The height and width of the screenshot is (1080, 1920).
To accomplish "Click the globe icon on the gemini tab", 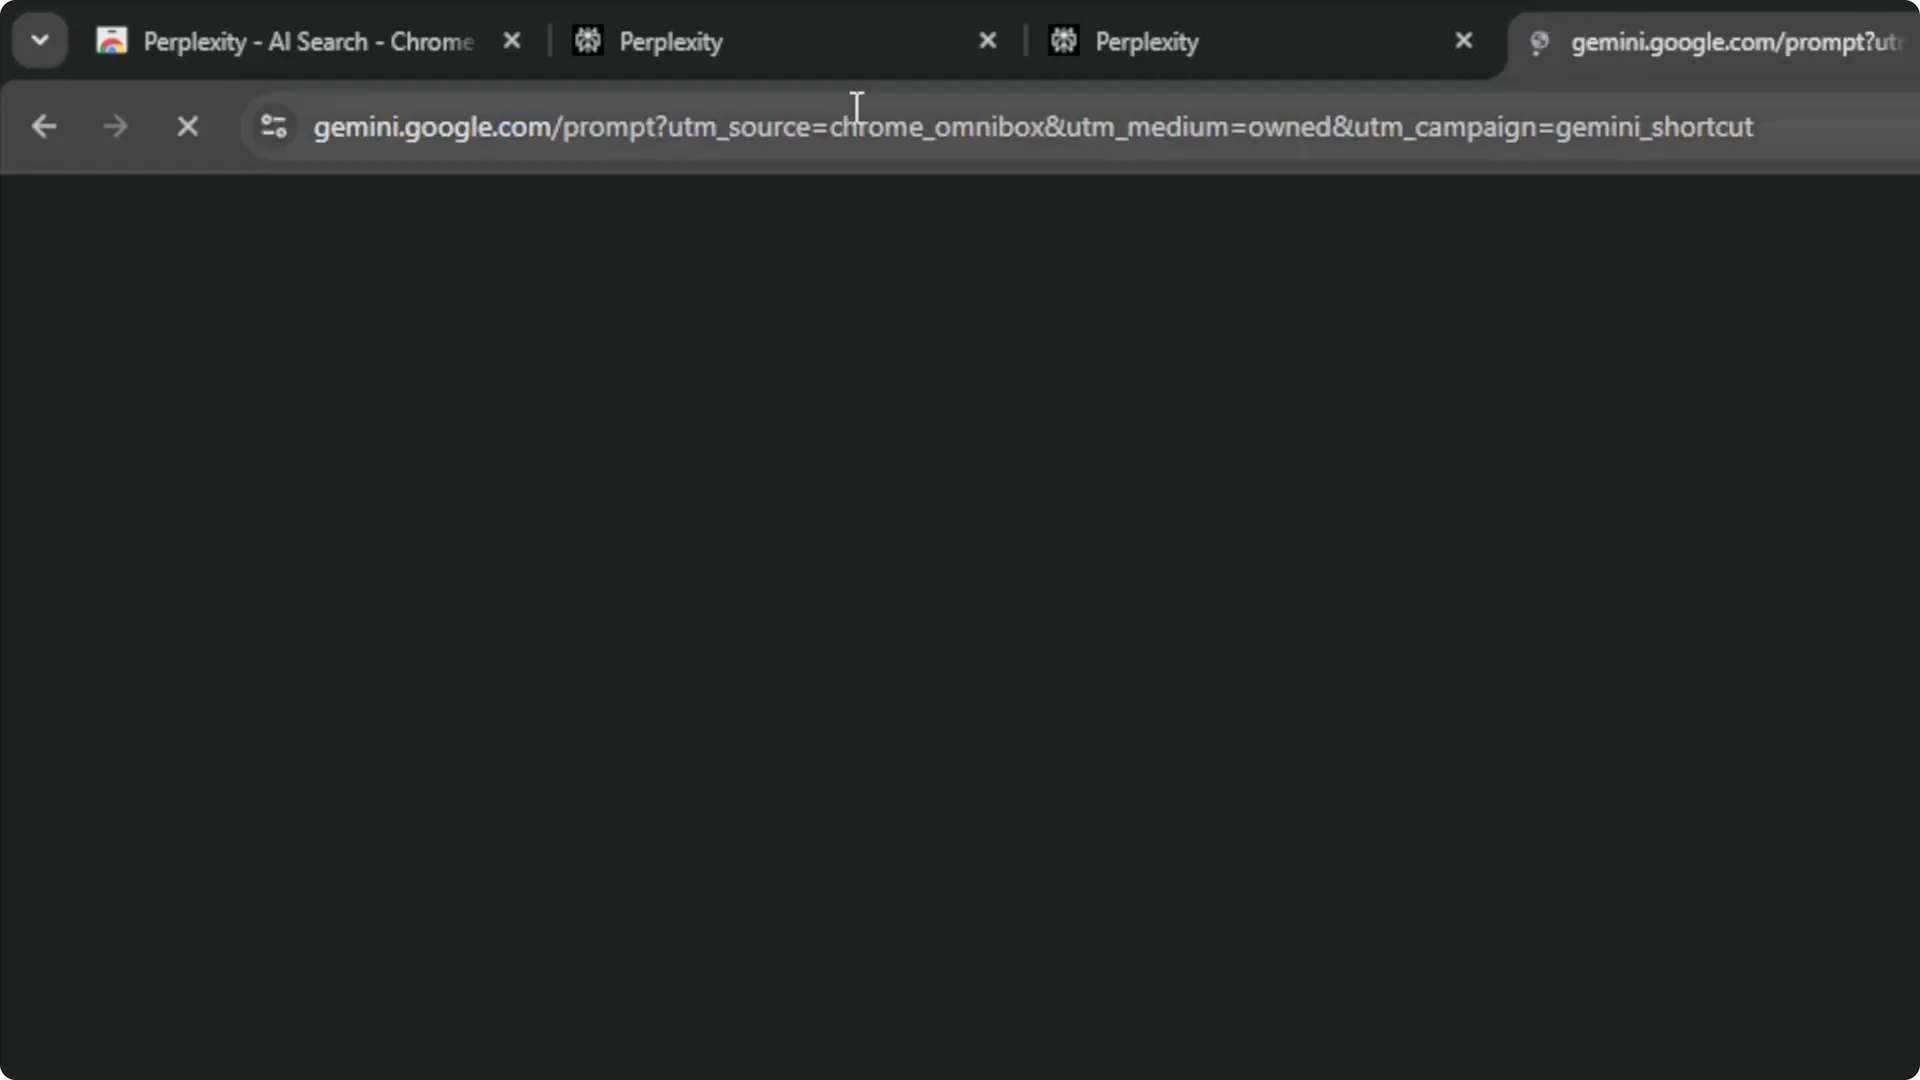I will 1540,42.
